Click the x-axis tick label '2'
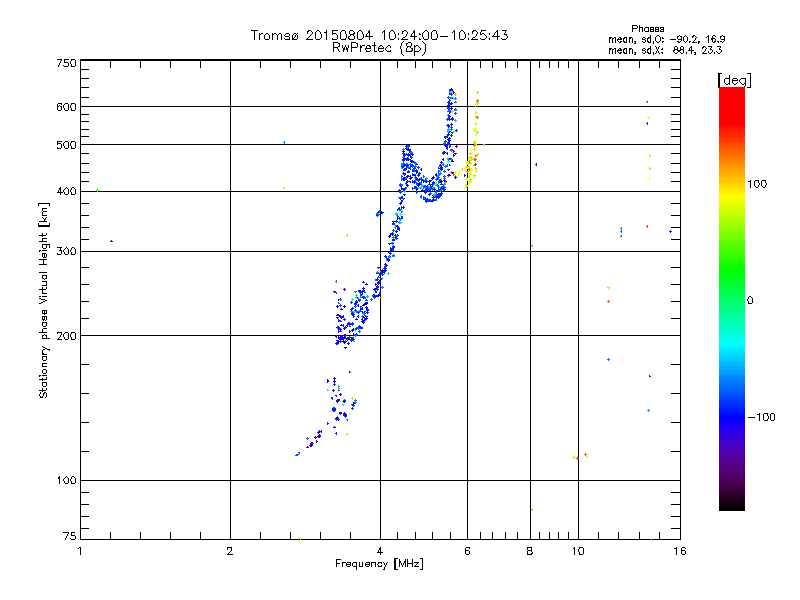Image resolution: width=800 pixels, height=600 pixels. click(x=230, y=551)
